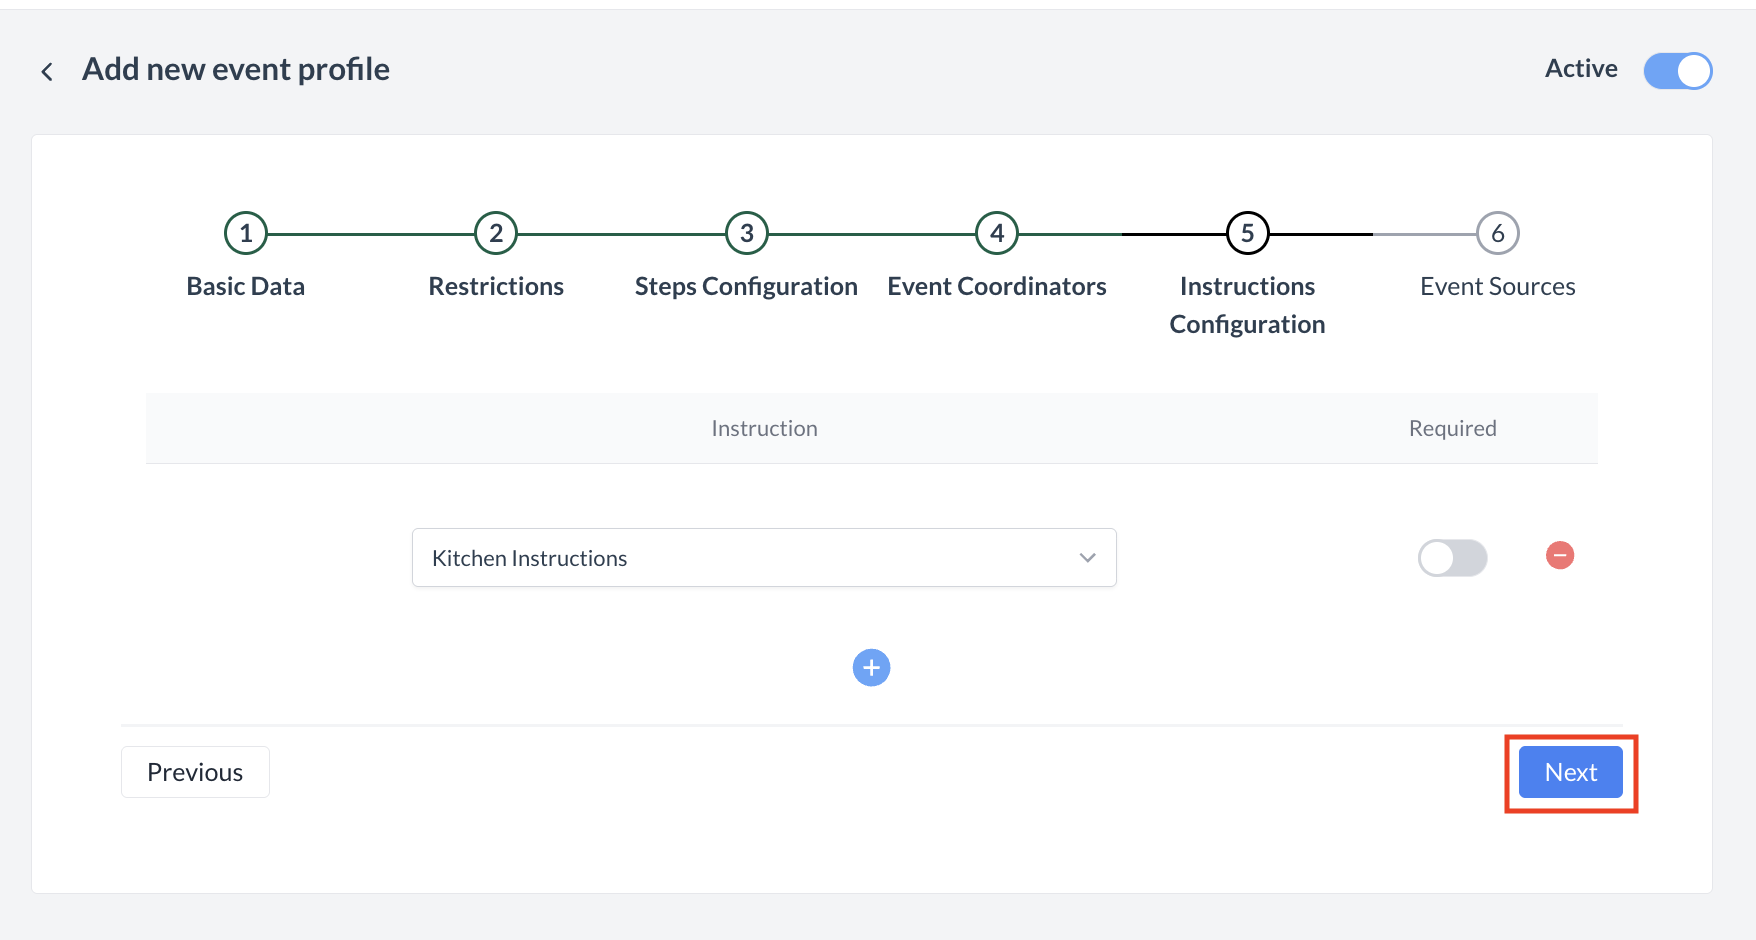Navigate to the Restrictions step label
This screenshot has height=940, width=1756.
(x=495, y=286)
